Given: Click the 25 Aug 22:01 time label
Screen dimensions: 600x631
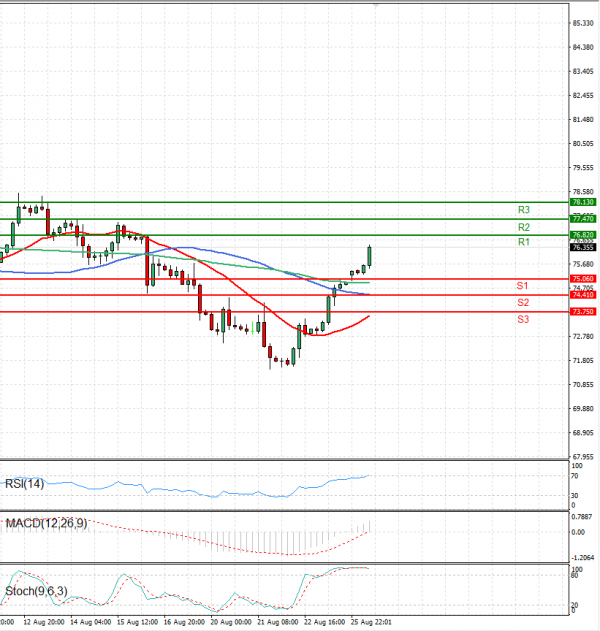Looking at the screenshot, I should tap(371, 622).
